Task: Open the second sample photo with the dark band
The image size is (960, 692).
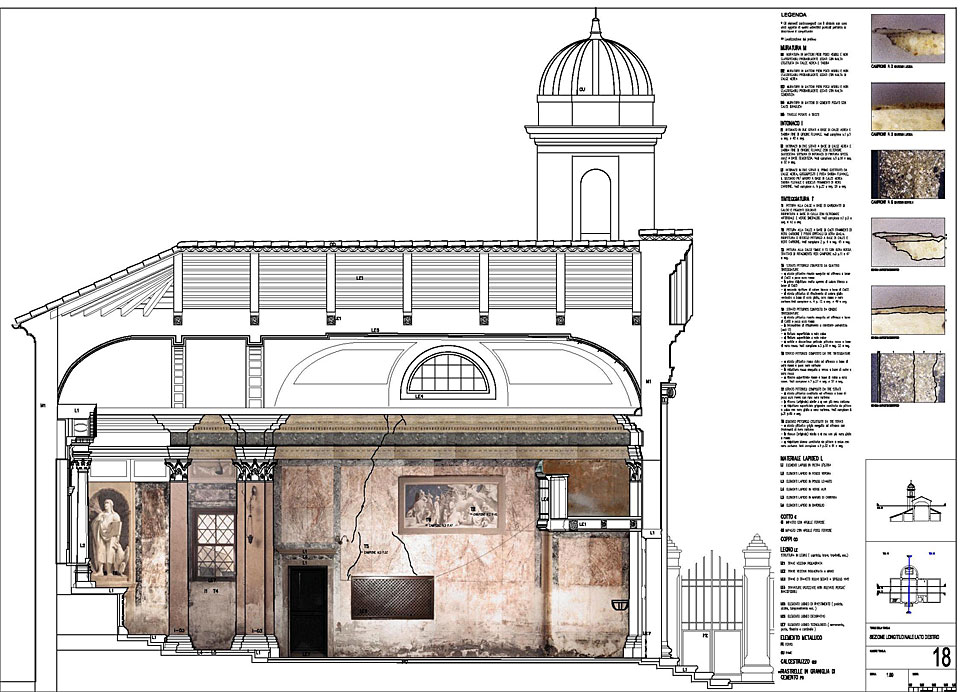Action: (x=908, y=106)
